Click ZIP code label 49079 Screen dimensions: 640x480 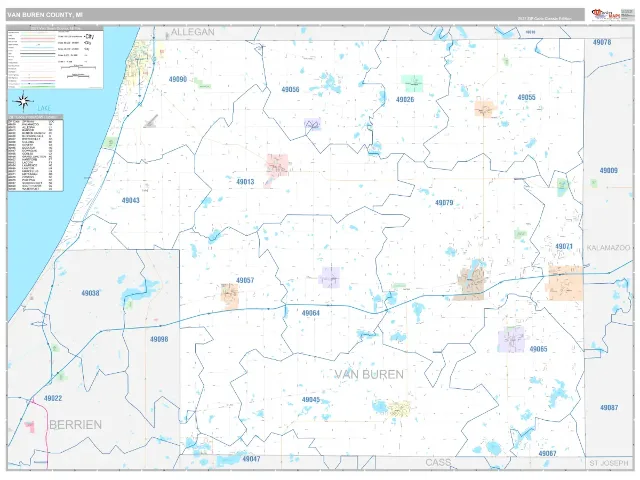click(x=444, y=203)
